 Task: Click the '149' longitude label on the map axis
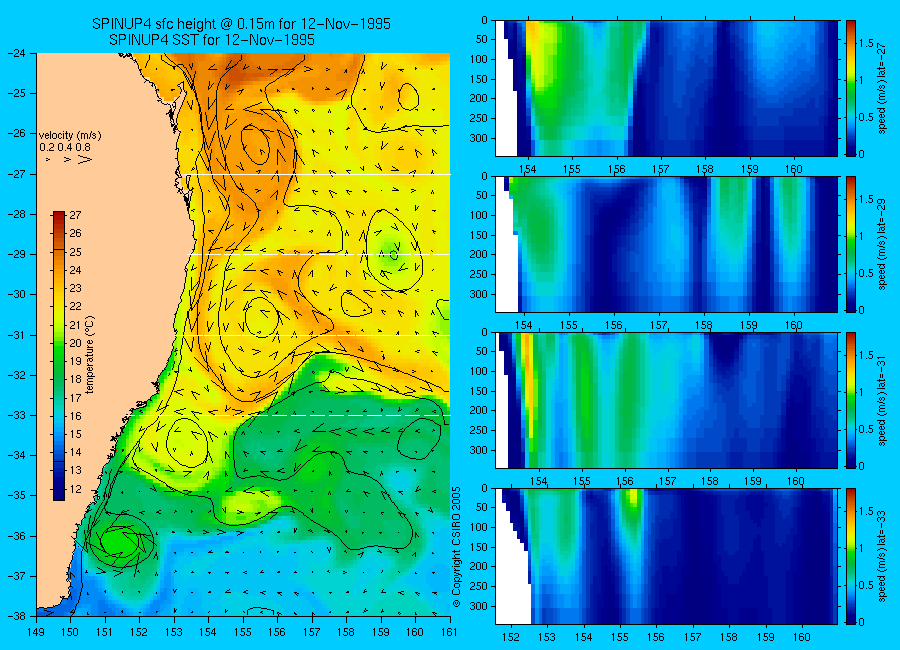[x=36, y=632]
